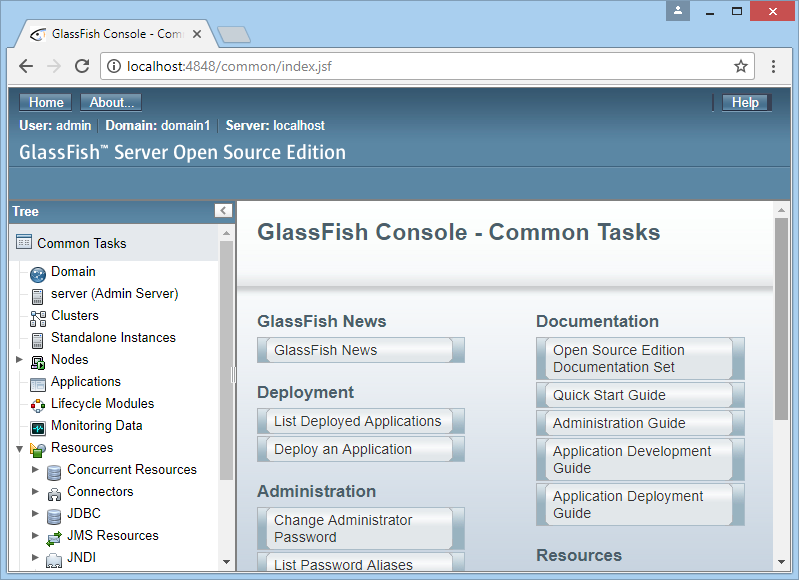
Task: Click the Monitoring Data chart icon
Action: coord(38,428)
